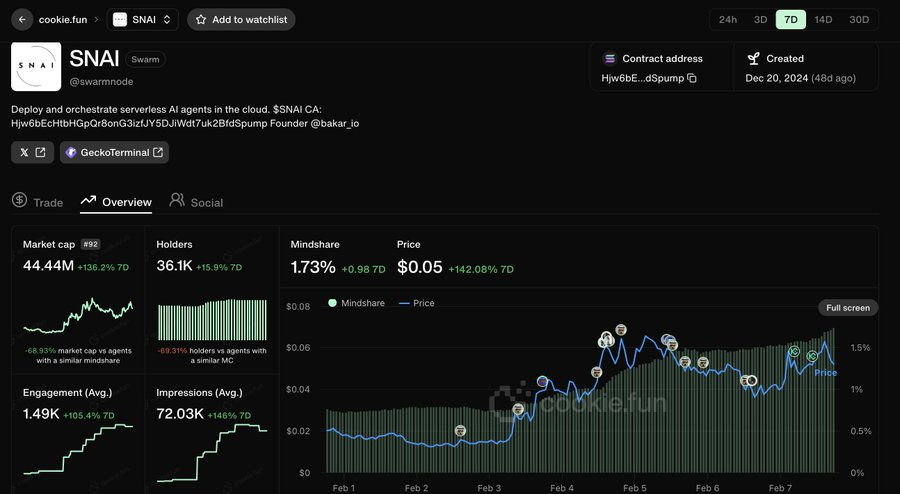Image resolution: width=900 pixels, height=494 pixels.
Task: Click the Overview tab
Action: (117, 202)
